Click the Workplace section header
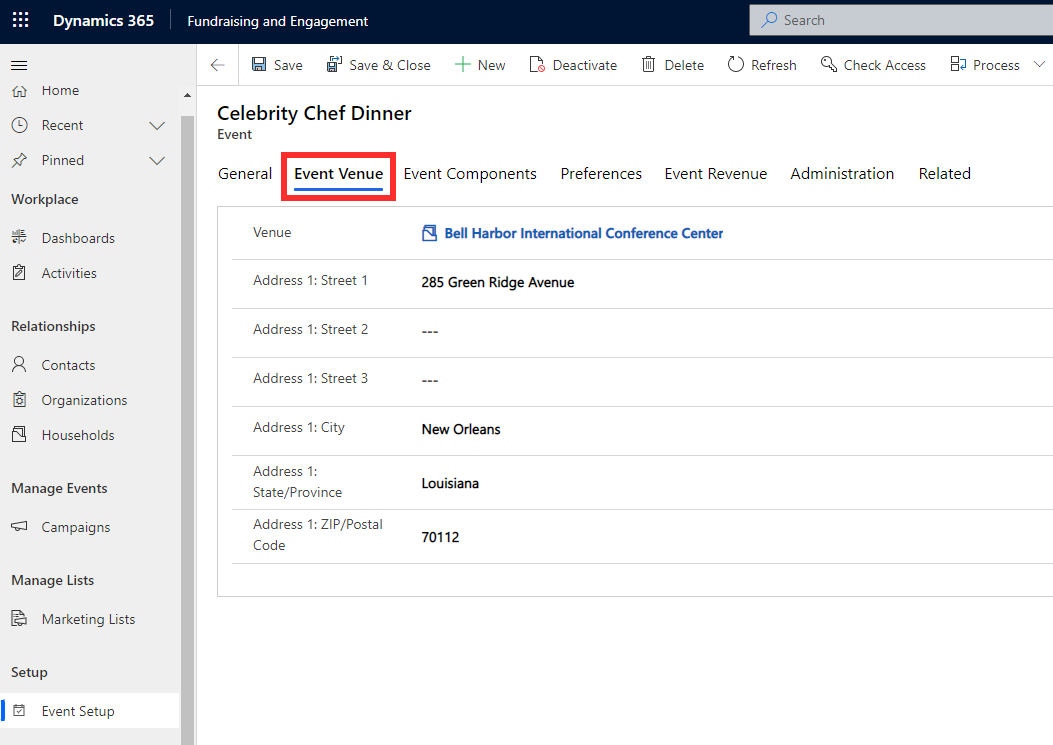This screenshot has width=1053, height=745. point(45,199)
